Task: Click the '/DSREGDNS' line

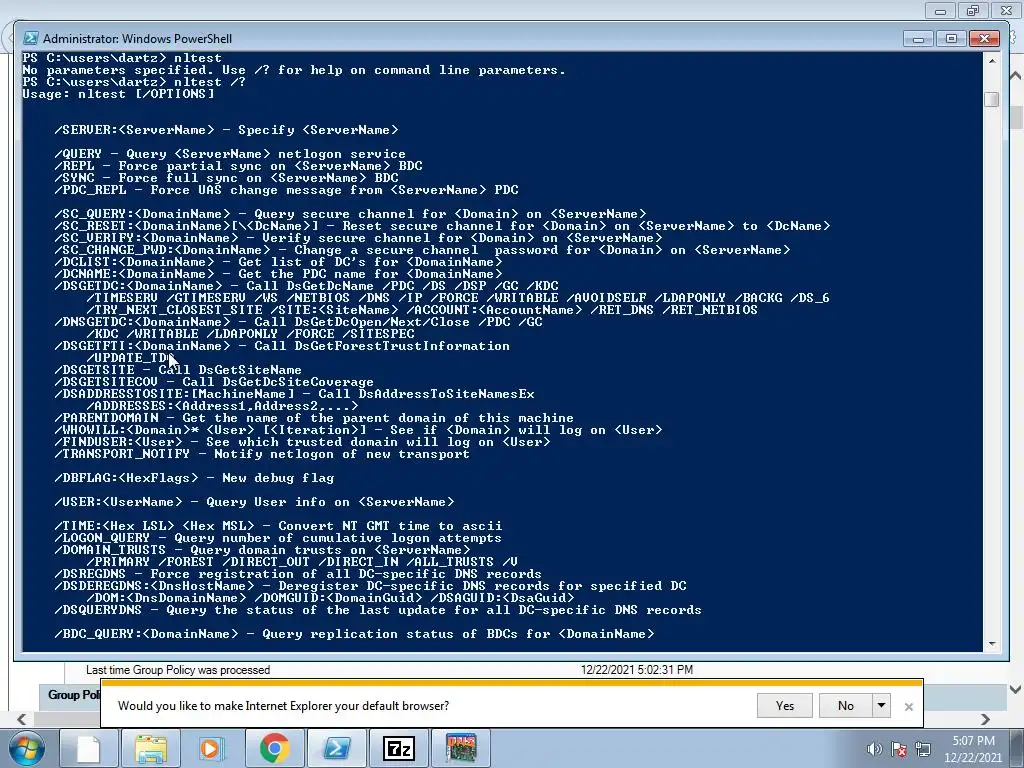Action: click(x=298, y=574)
